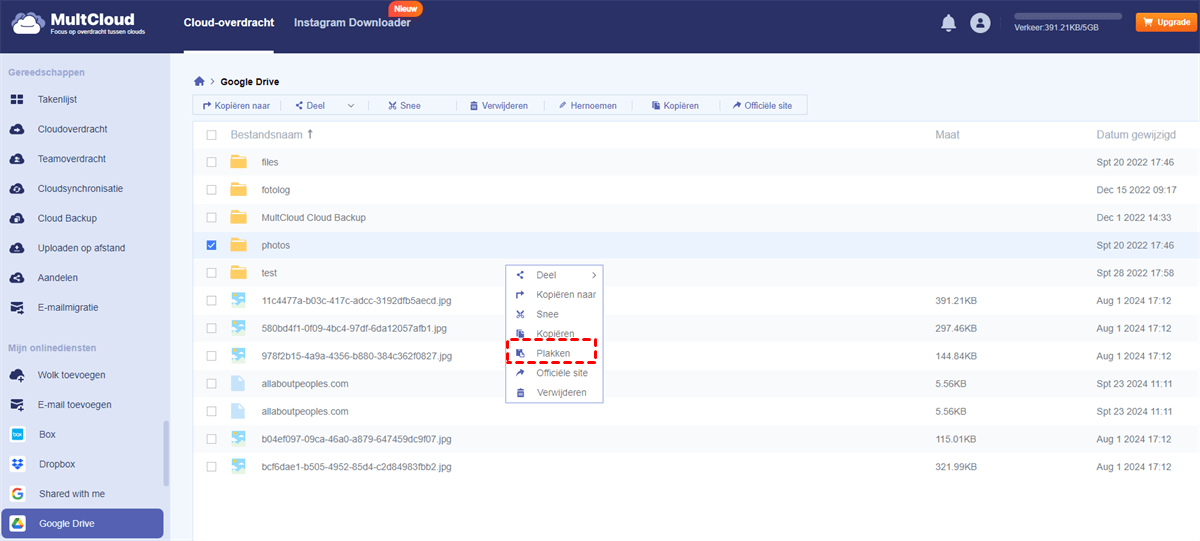Click the files folder icon

[x=238, y=162]
